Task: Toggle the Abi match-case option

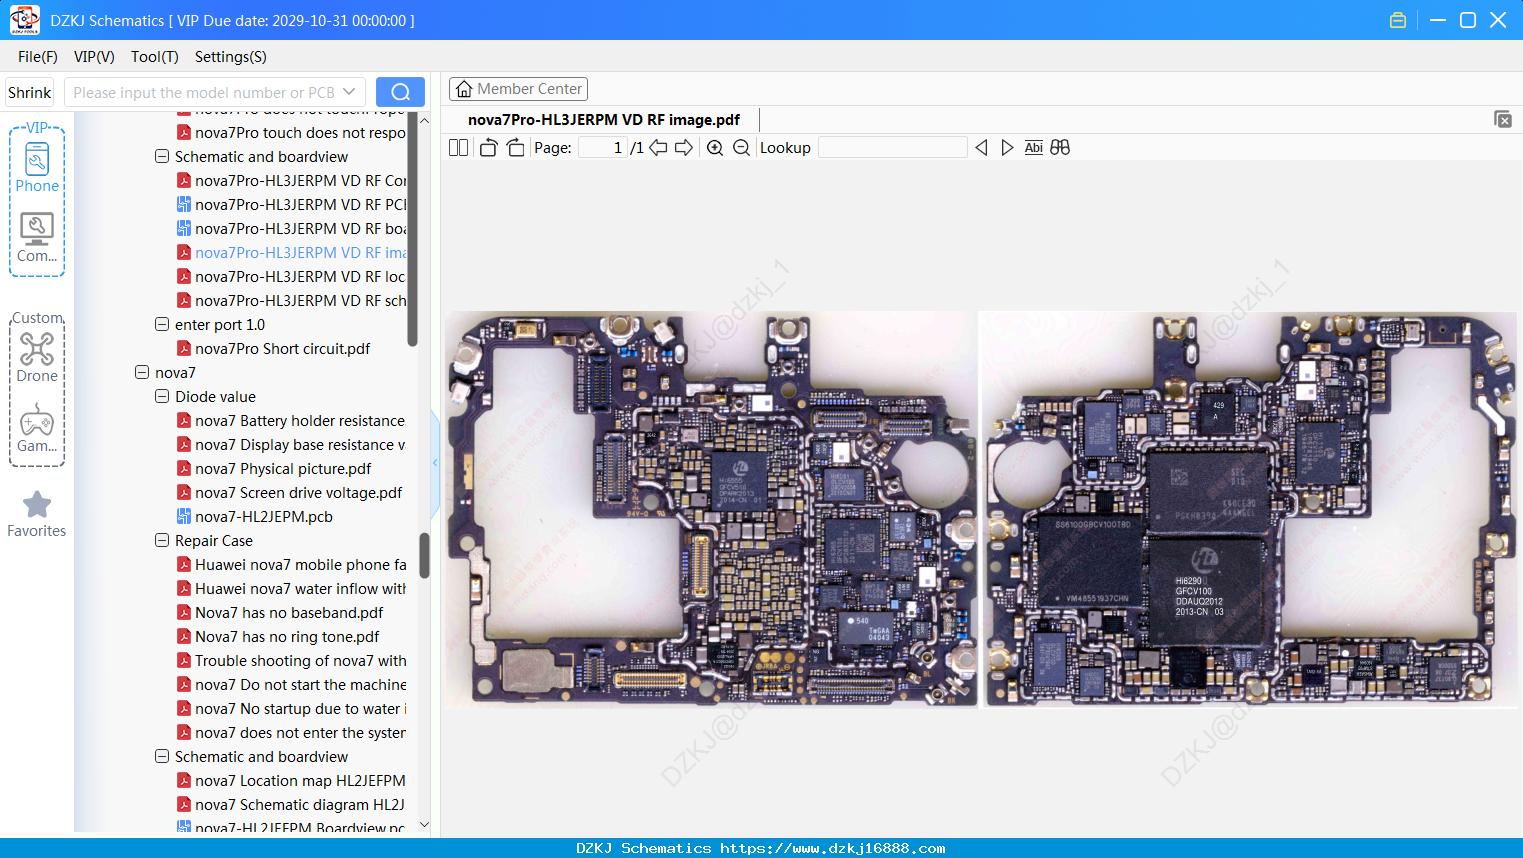Action: point(1034,148)
